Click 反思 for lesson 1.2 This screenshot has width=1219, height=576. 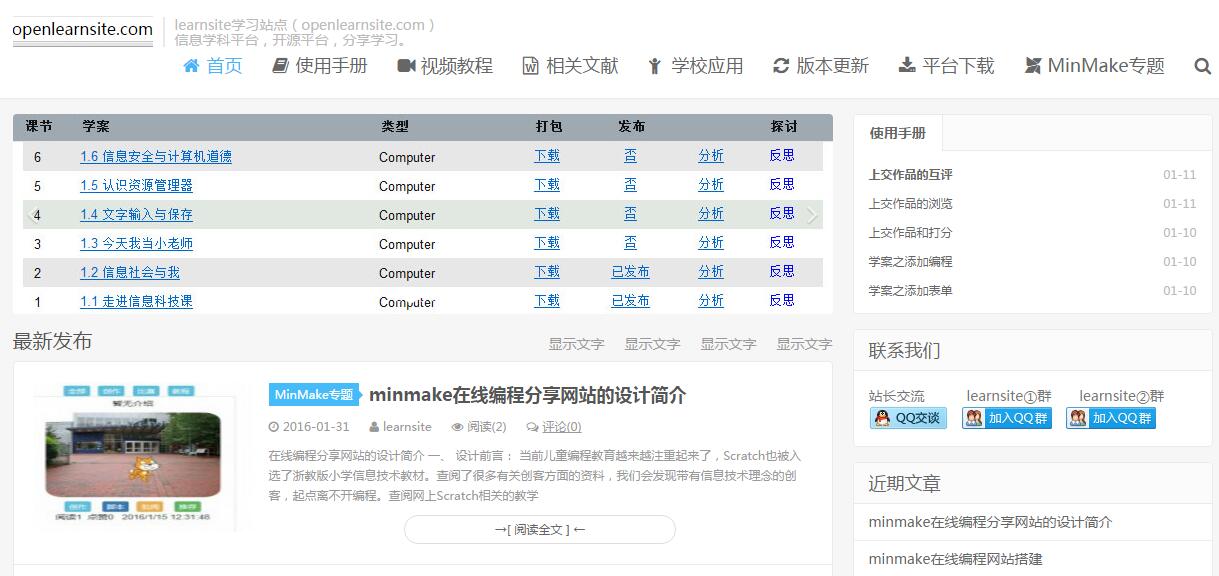[782, 272]
